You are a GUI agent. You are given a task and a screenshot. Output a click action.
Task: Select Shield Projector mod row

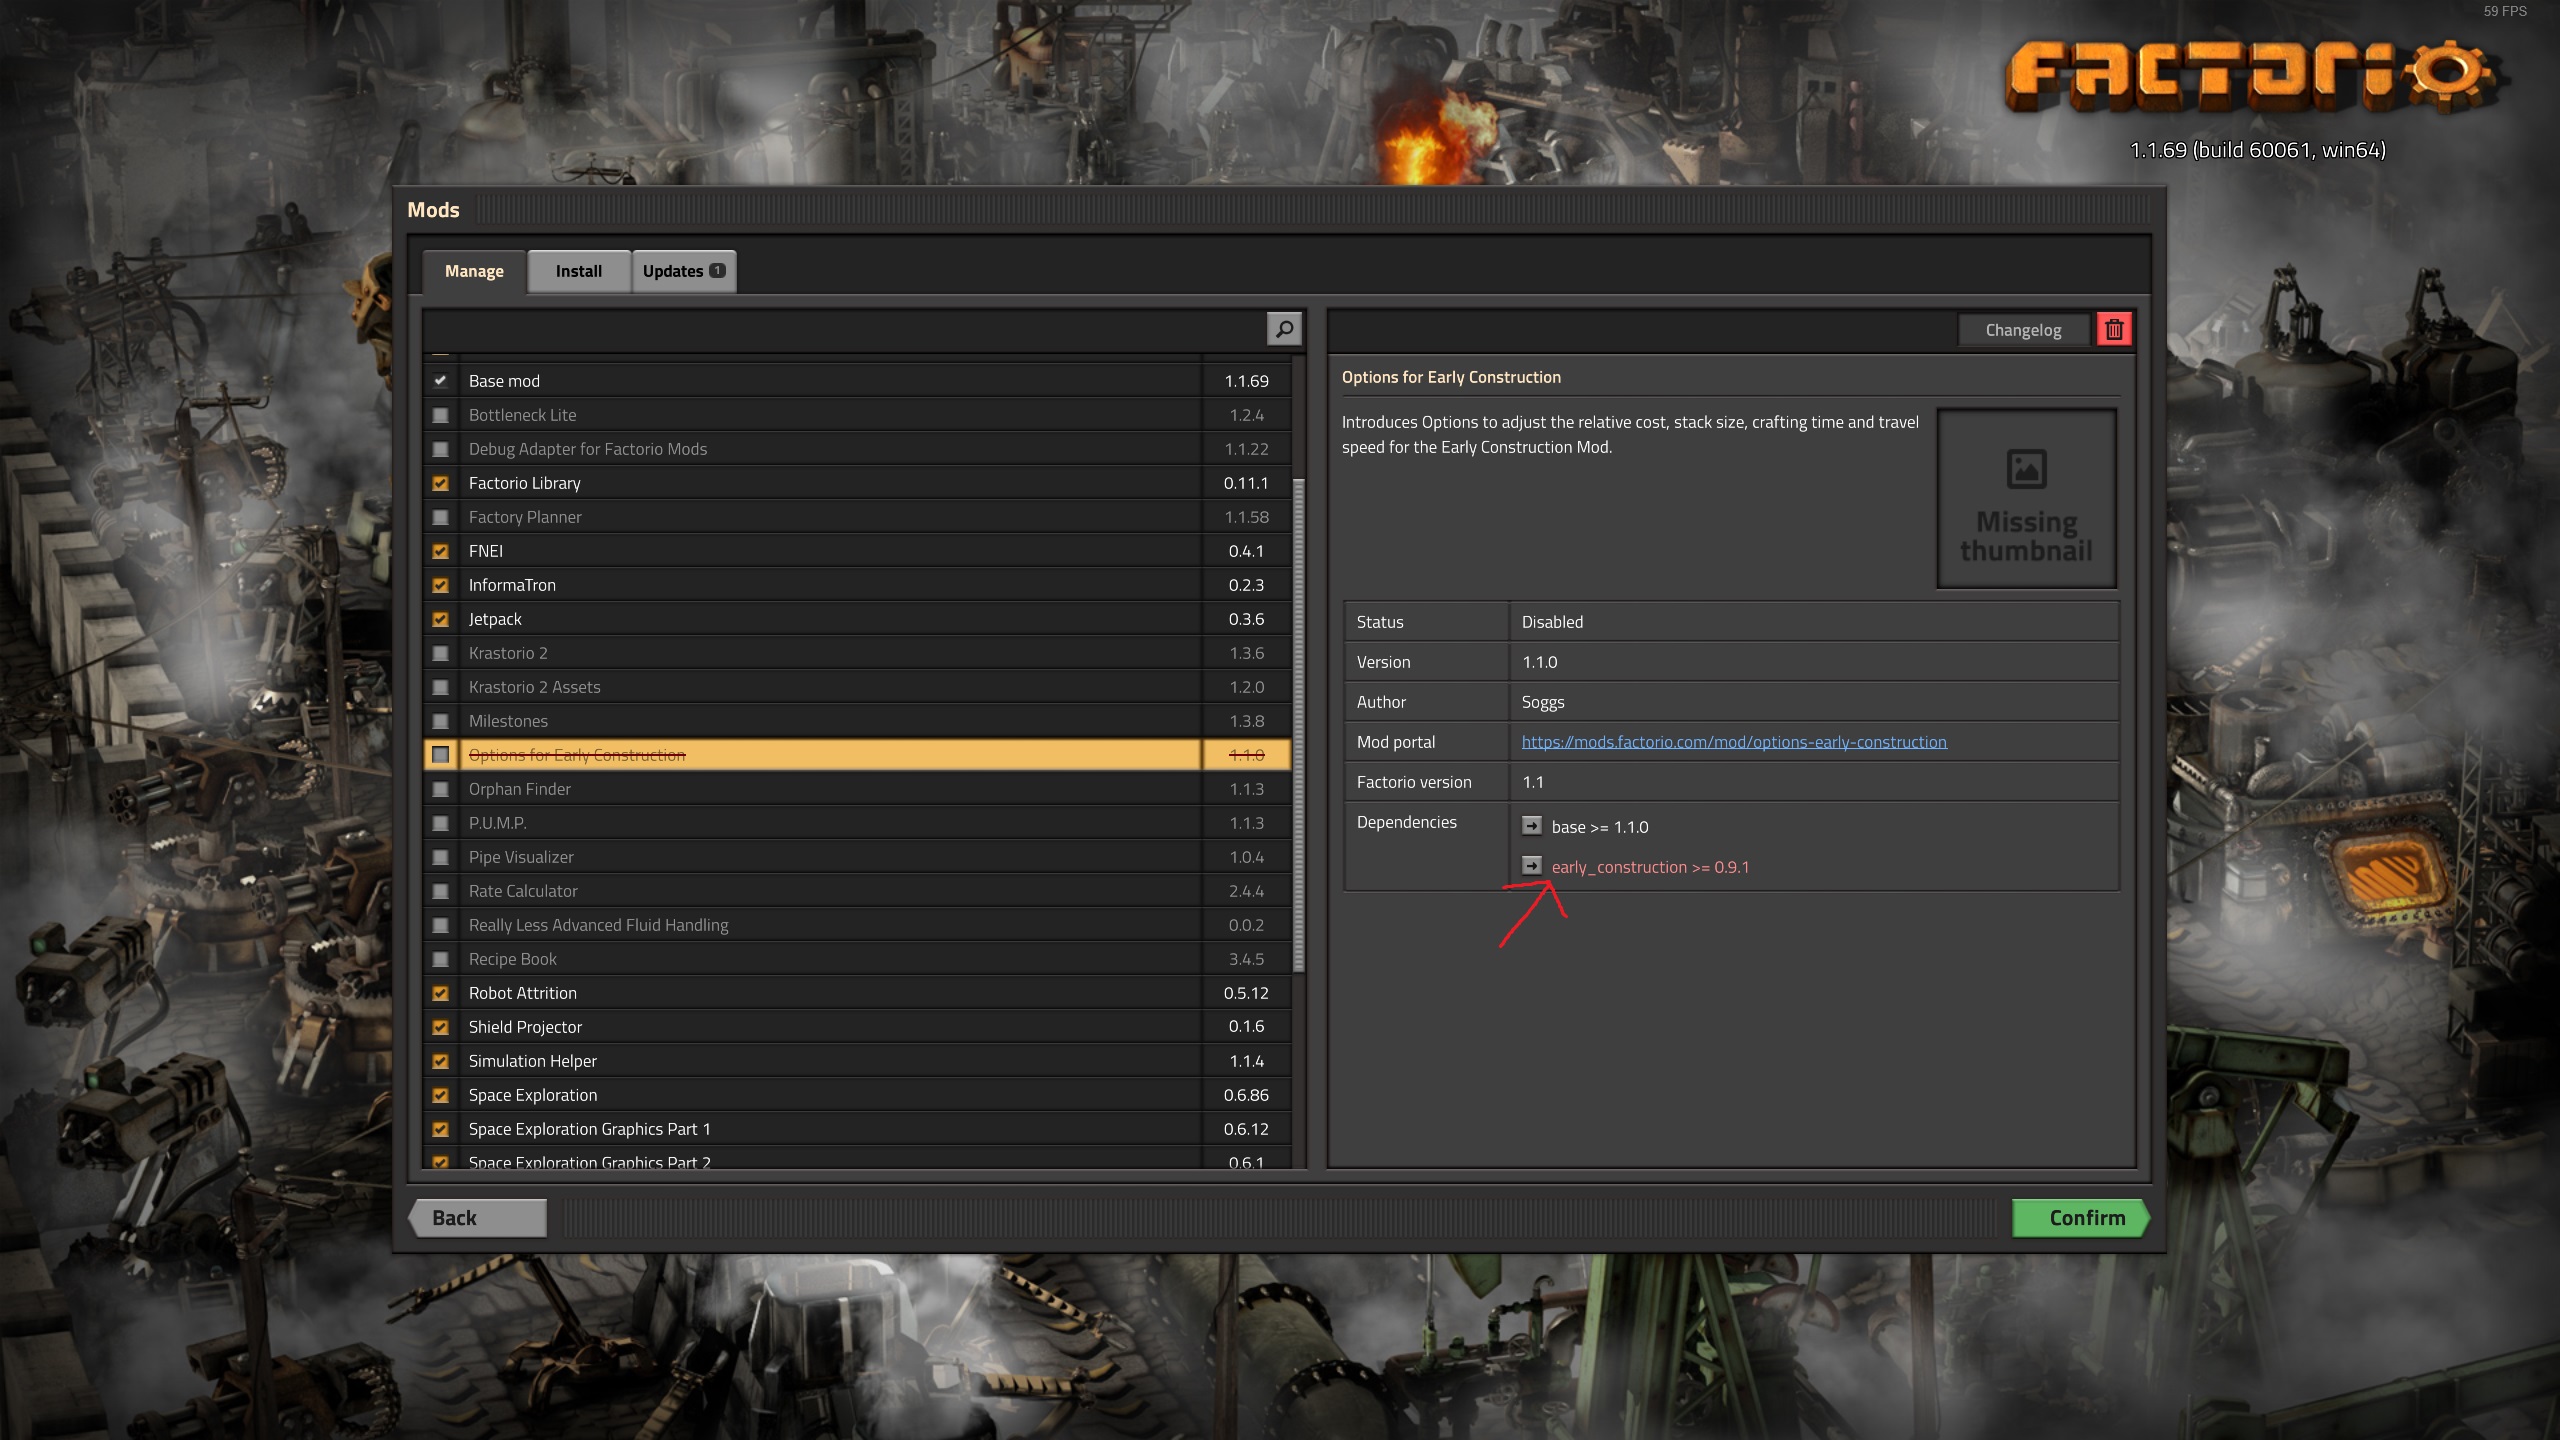tap(856, 1027)
